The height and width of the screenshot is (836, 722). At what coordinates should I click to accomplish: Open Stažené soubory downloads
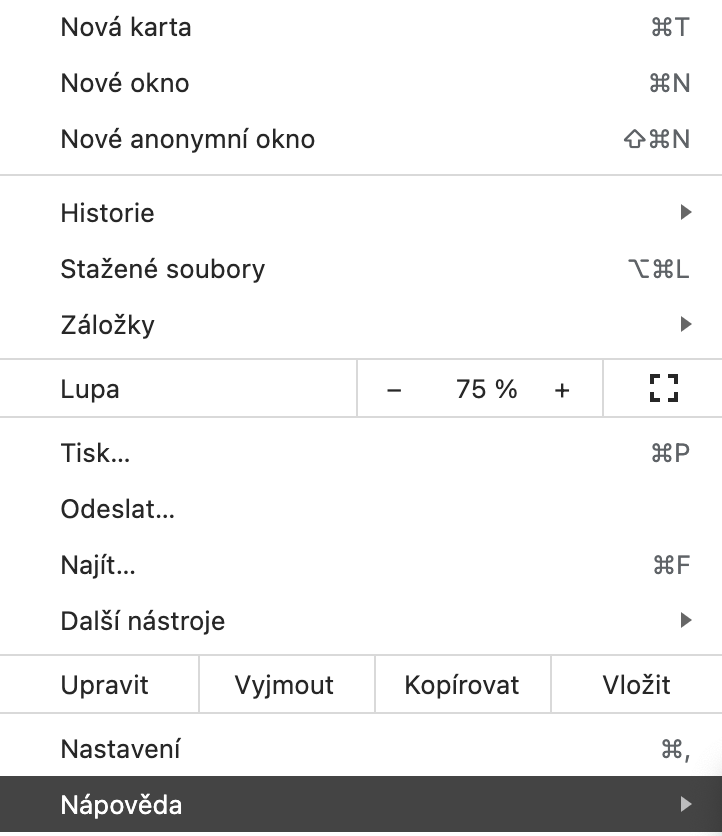[x=163, y=269]
